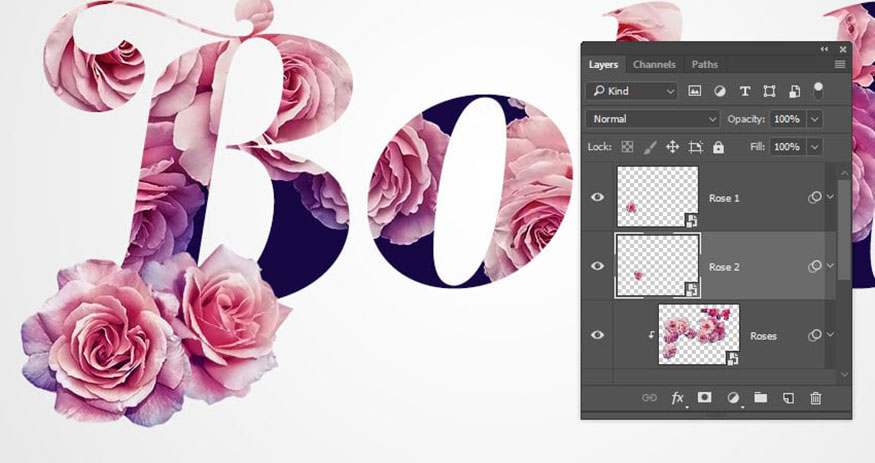Filter layers by adjustment layer icon

[x=720, y=91]
